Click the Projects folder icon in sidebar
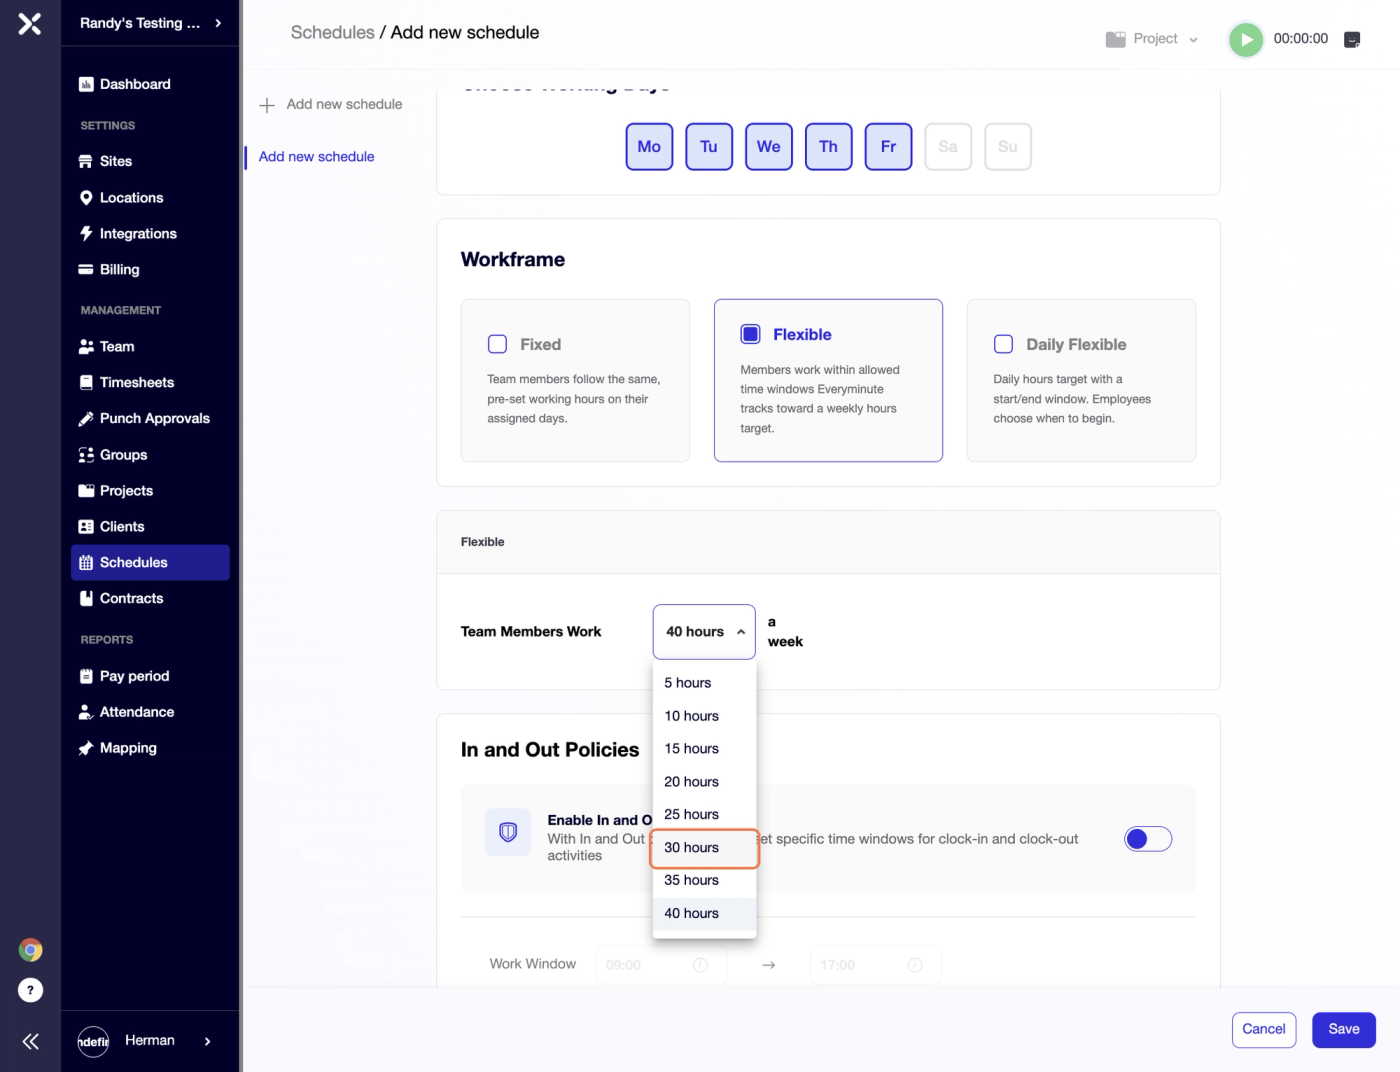This screenshot has width=1400, height=1072. pyautogui.click(x=86, y=491)
